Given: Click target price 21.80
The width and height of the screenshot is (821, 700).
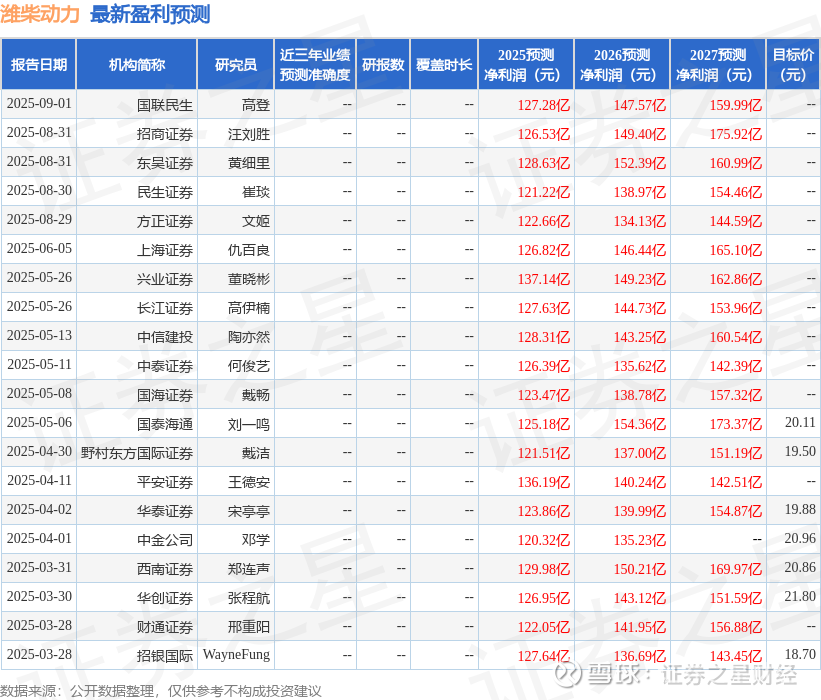Looking at the screenshot, I should point(800,596).
